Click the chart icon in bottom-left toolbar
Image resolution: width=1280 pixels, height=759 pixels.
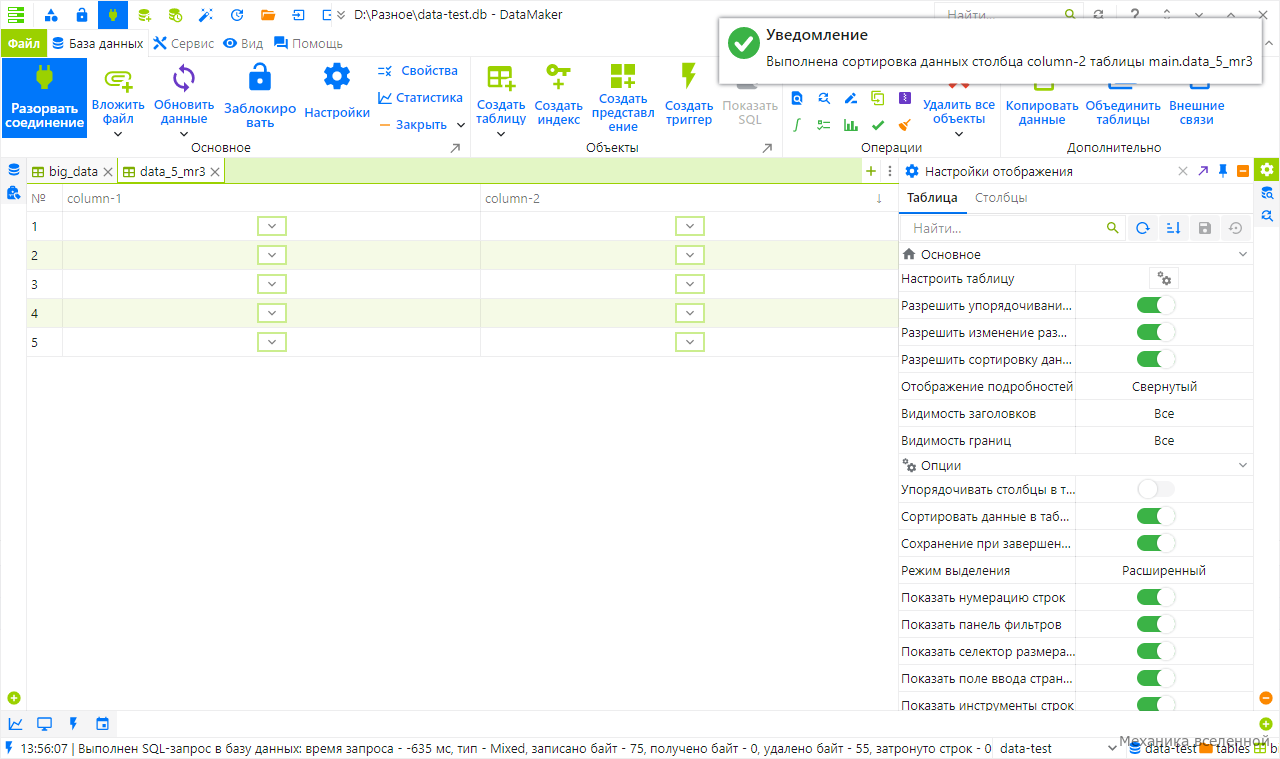15,724
